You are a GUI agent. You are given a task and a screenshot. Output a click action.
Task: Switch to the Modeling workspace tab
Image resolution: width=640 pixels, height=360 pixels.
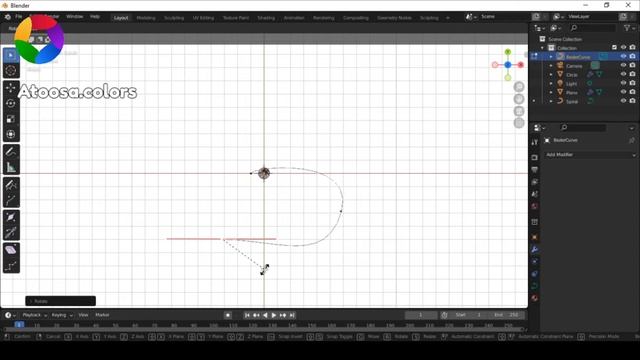(x=146, y=18)
